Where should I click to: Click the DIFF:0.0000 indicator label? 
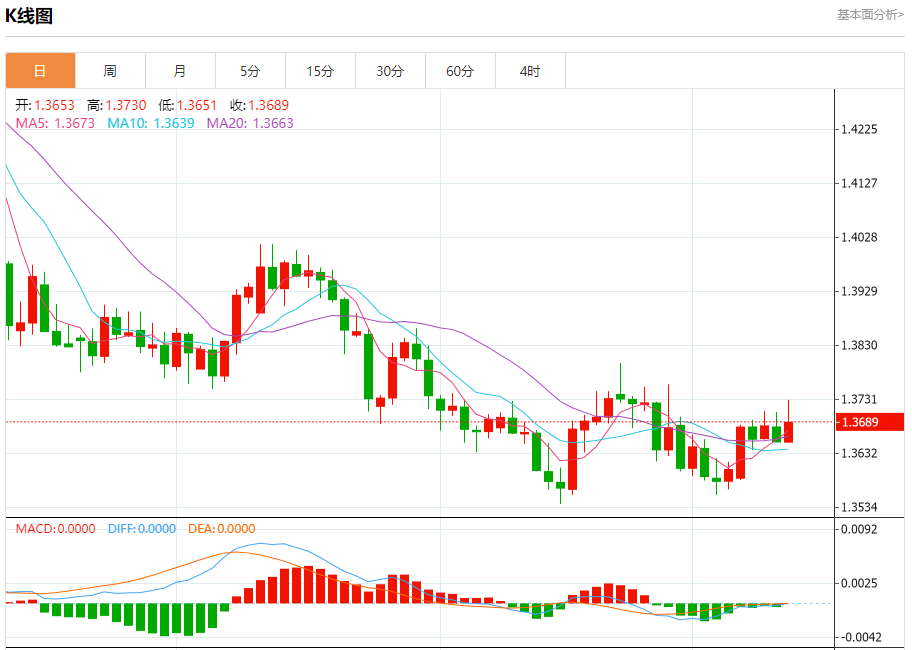(142, 528)
